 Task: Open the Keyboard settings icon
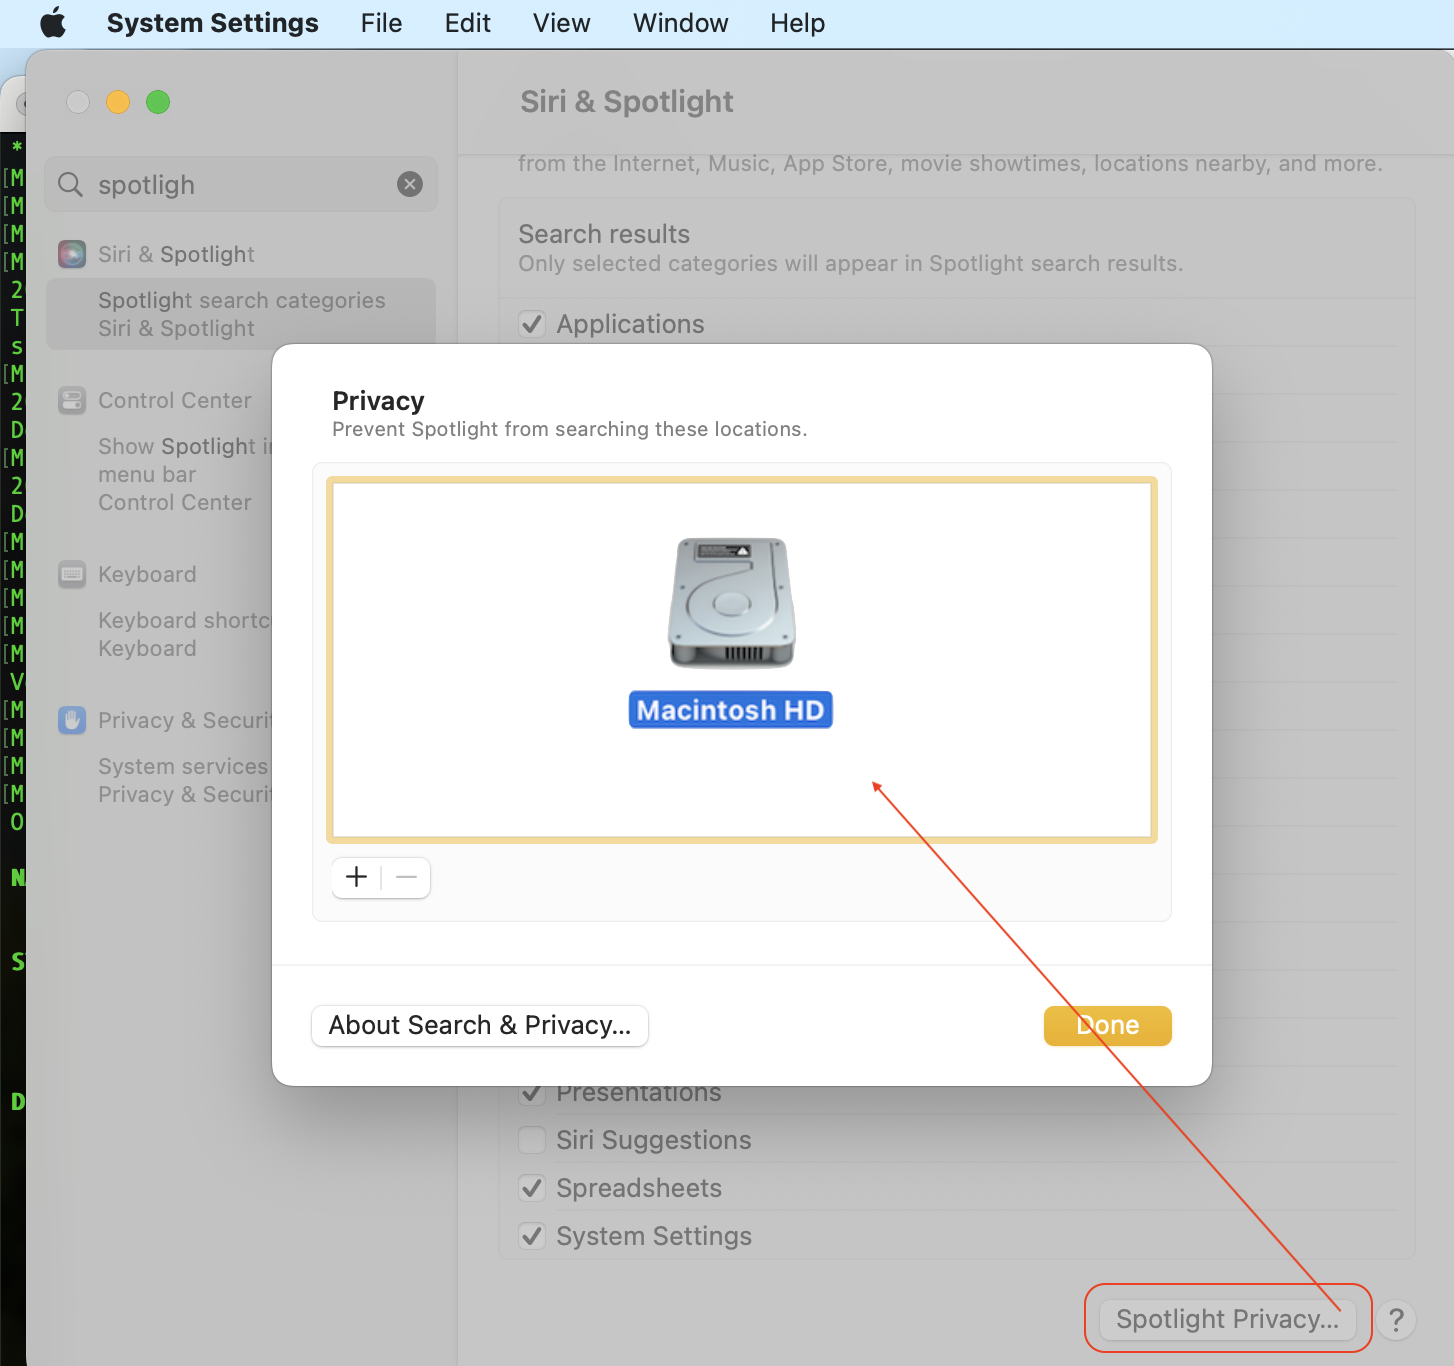pos(71,574)
